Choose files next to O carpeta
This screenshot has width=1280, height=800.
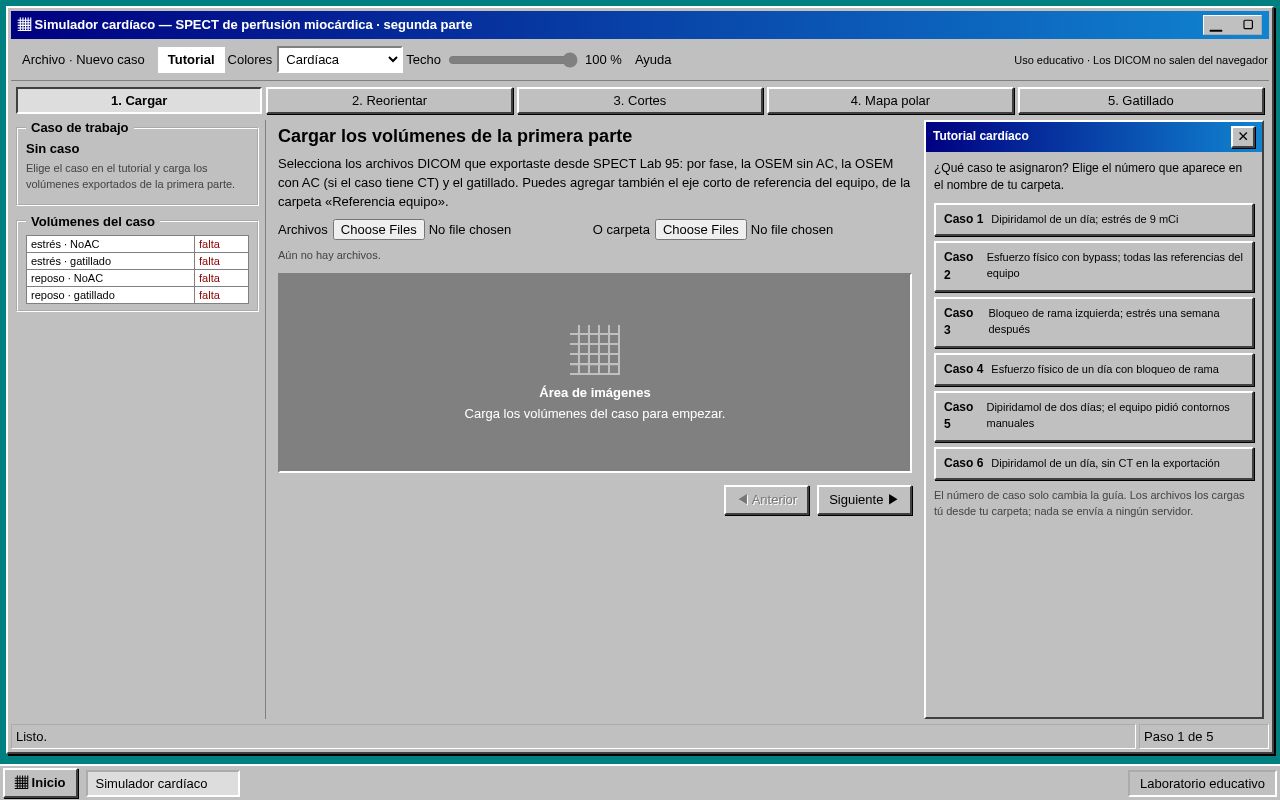tap(701, 230)
